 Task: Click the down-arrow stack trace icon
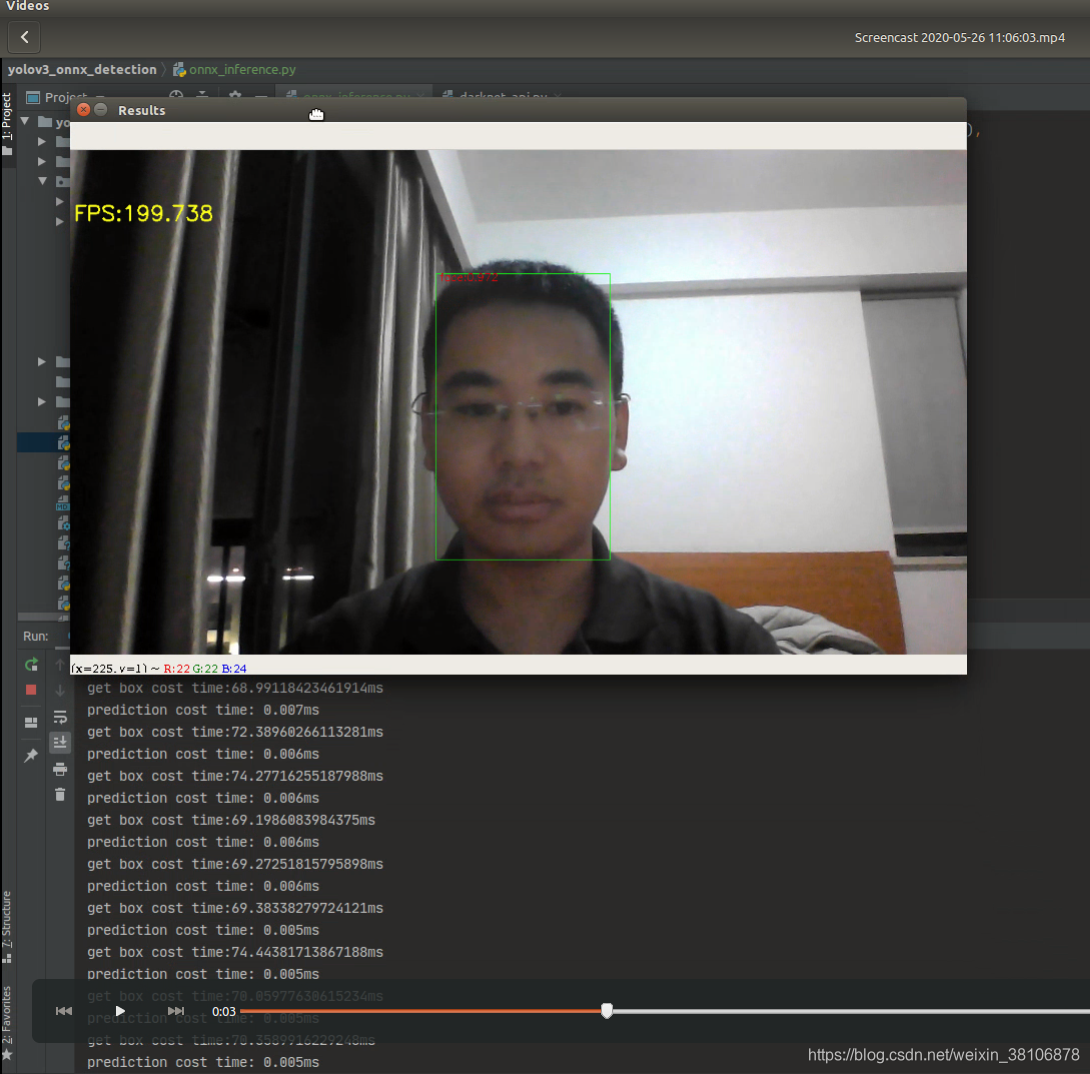[x=60, y=690]
